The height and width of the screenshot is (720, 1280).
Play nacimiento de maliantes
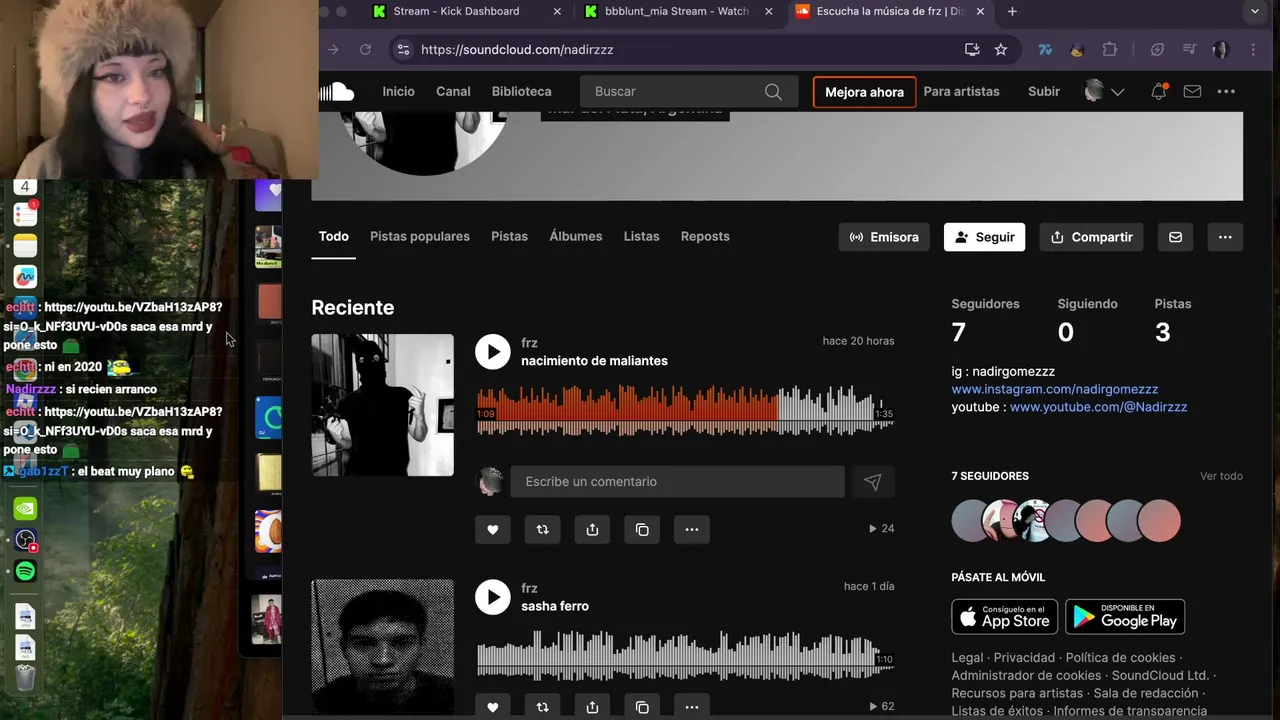[x=492, y=351]
